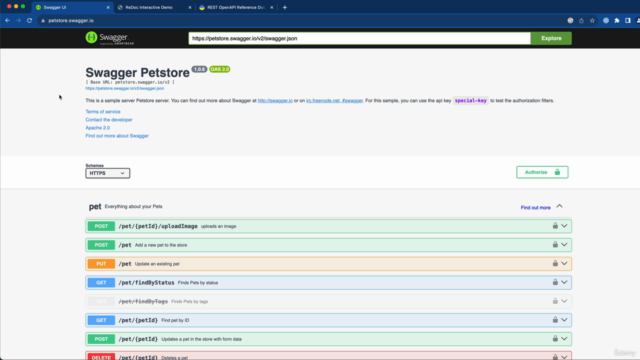
Task: Click the share icon in address bar
Action: pyautogui.click(x=581, y=20)
